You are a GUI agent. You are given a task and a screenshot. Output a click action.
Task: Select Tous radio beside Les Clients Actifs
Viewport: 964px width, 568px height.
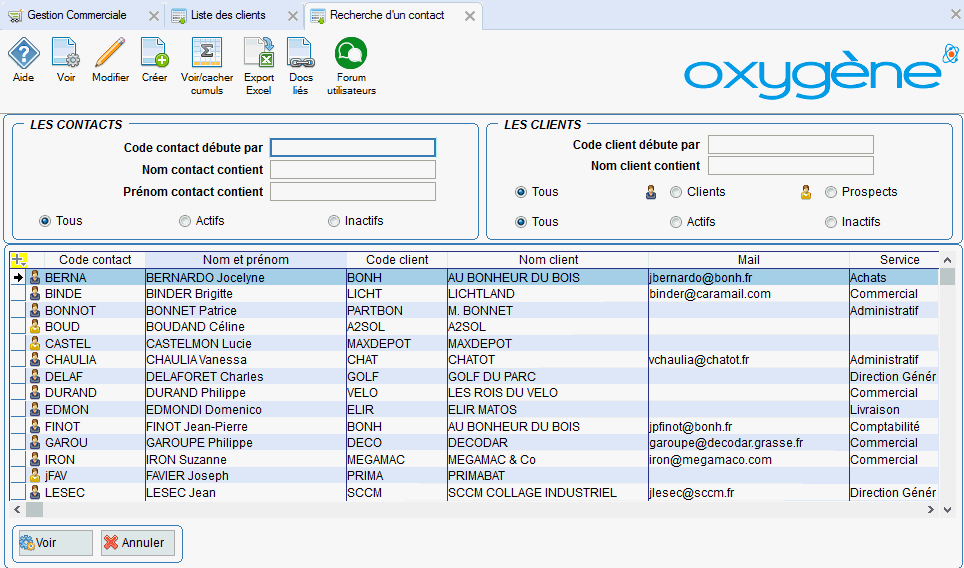tap(521, 222)
